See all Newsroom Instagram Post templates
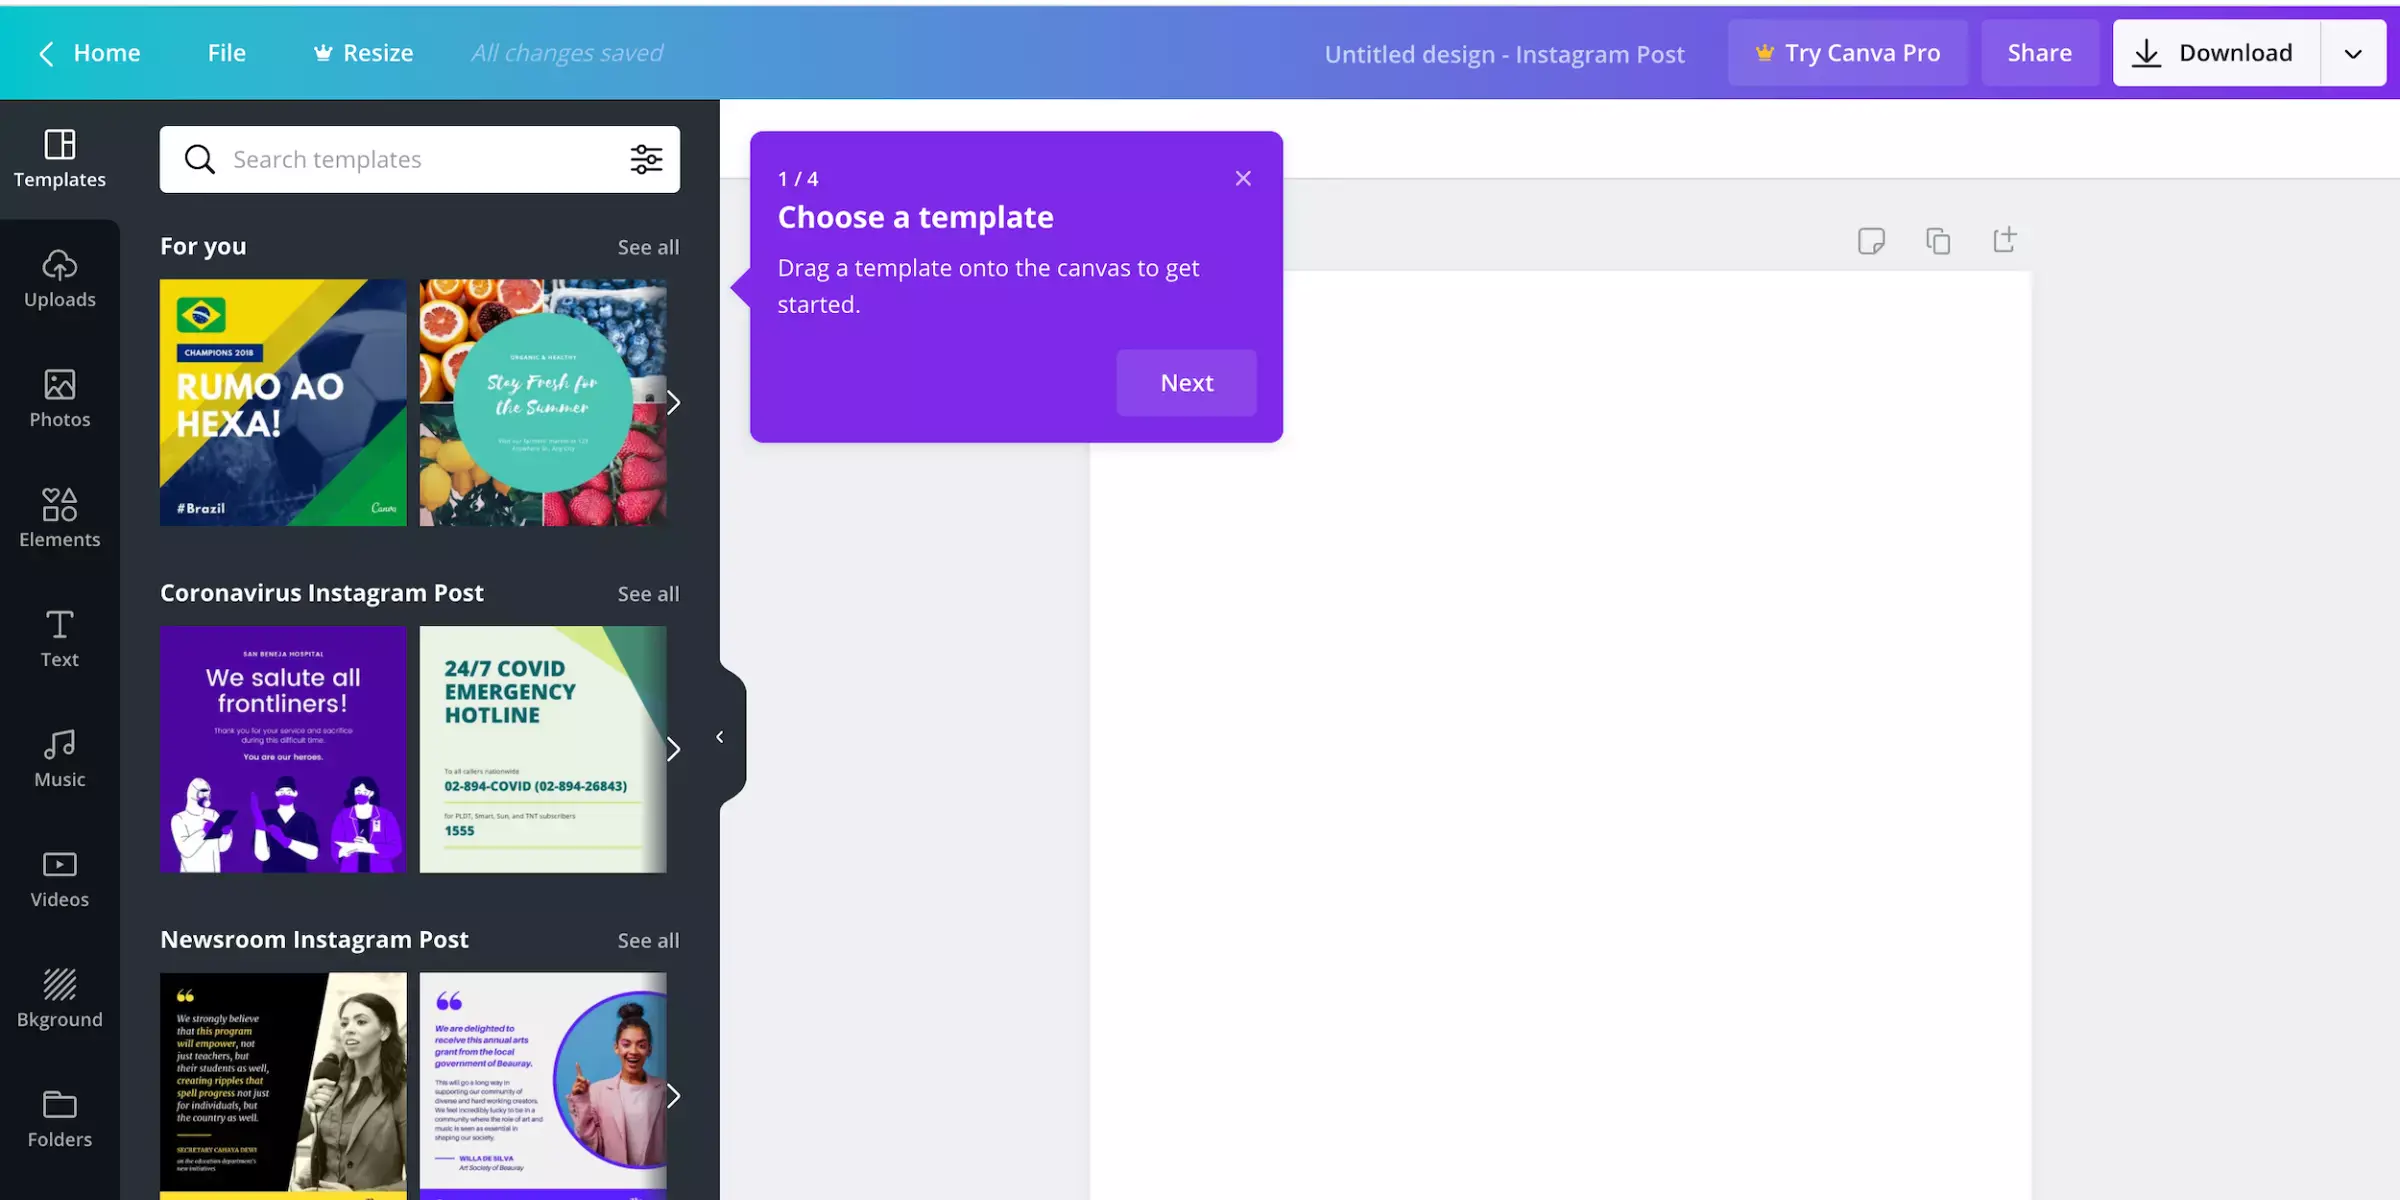2400x1200 pixels. (647, 938)
